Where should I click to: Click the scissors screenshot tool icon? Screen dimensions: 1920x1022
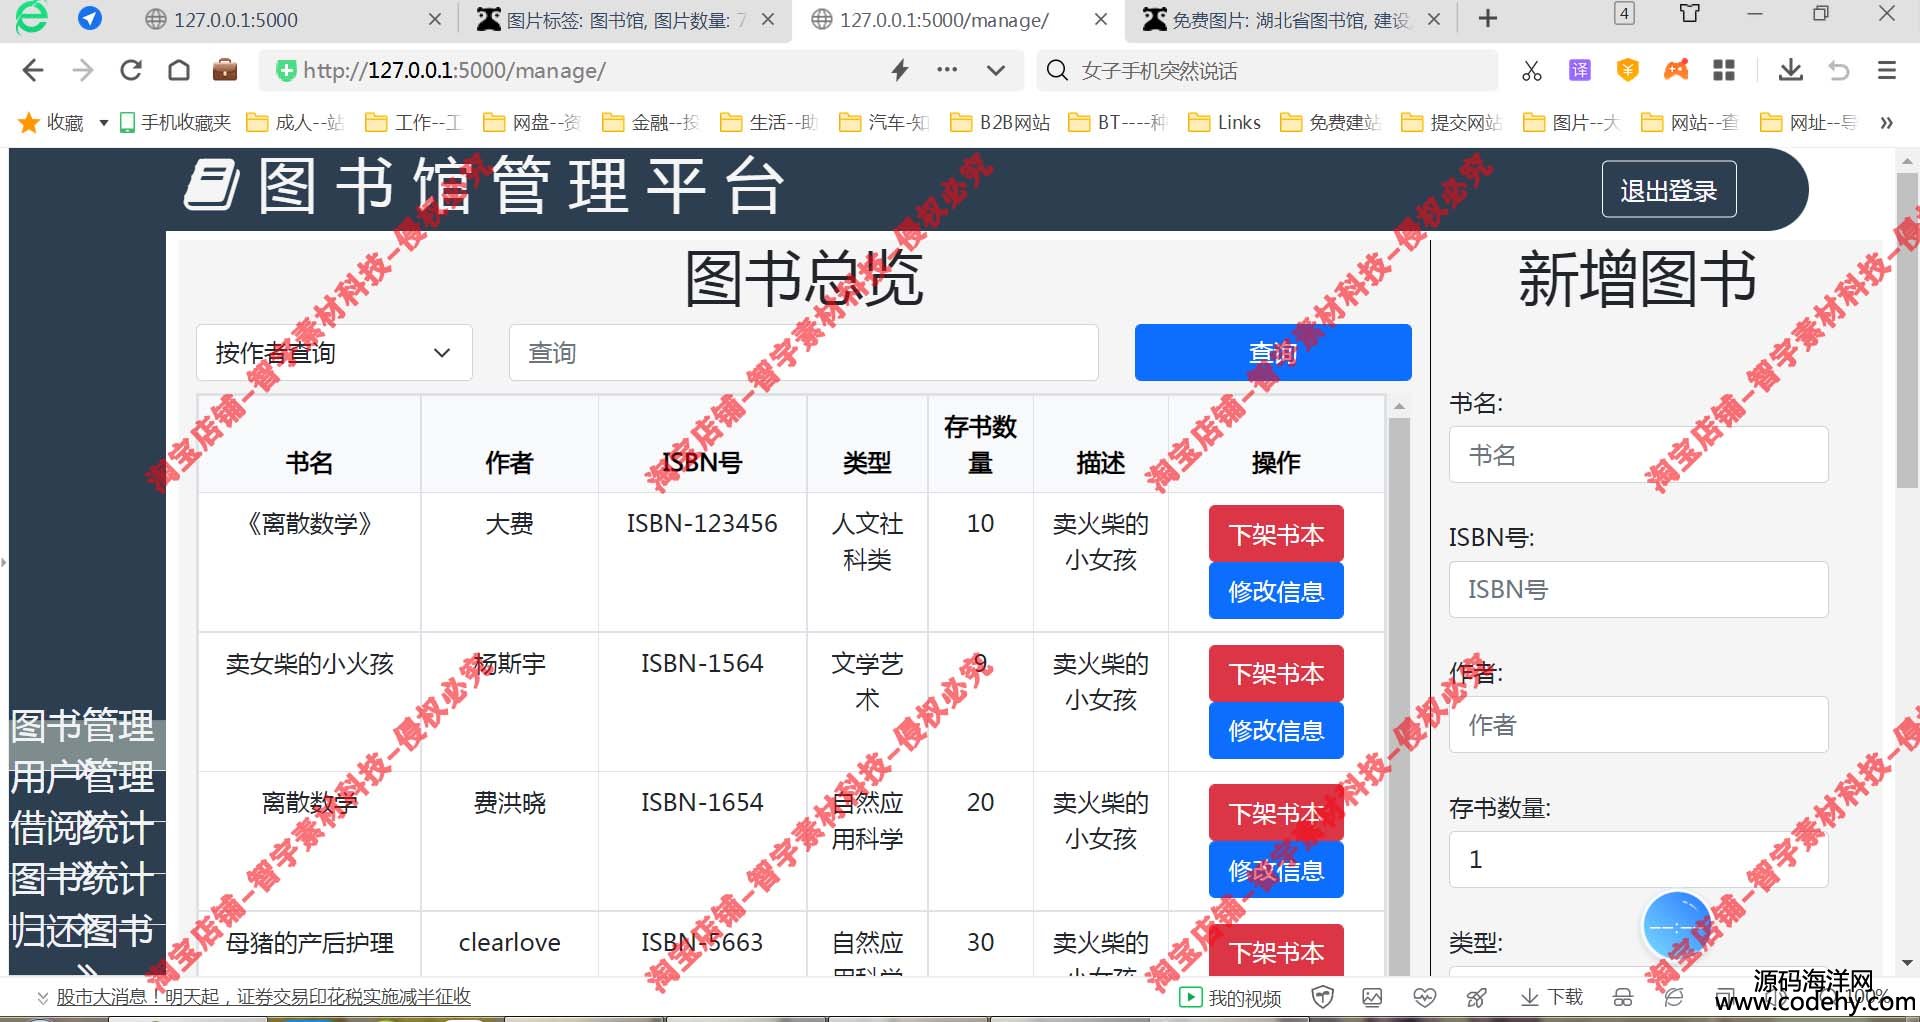click(1531, 70)
